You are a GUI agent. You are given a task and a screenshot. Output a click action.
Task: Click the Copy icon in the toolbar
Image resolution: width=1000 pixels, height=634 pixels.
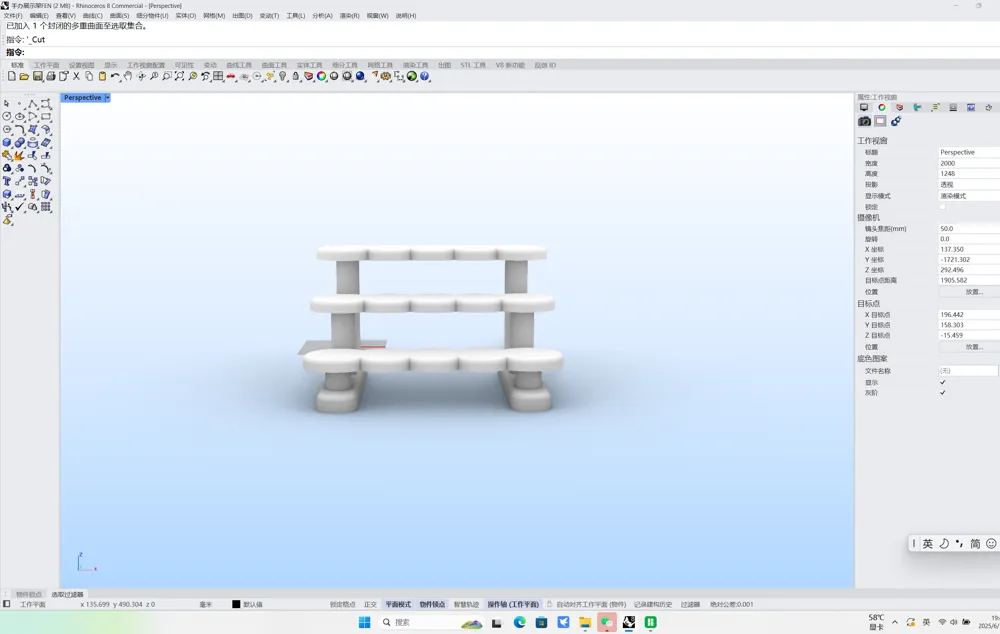(89, 76)
